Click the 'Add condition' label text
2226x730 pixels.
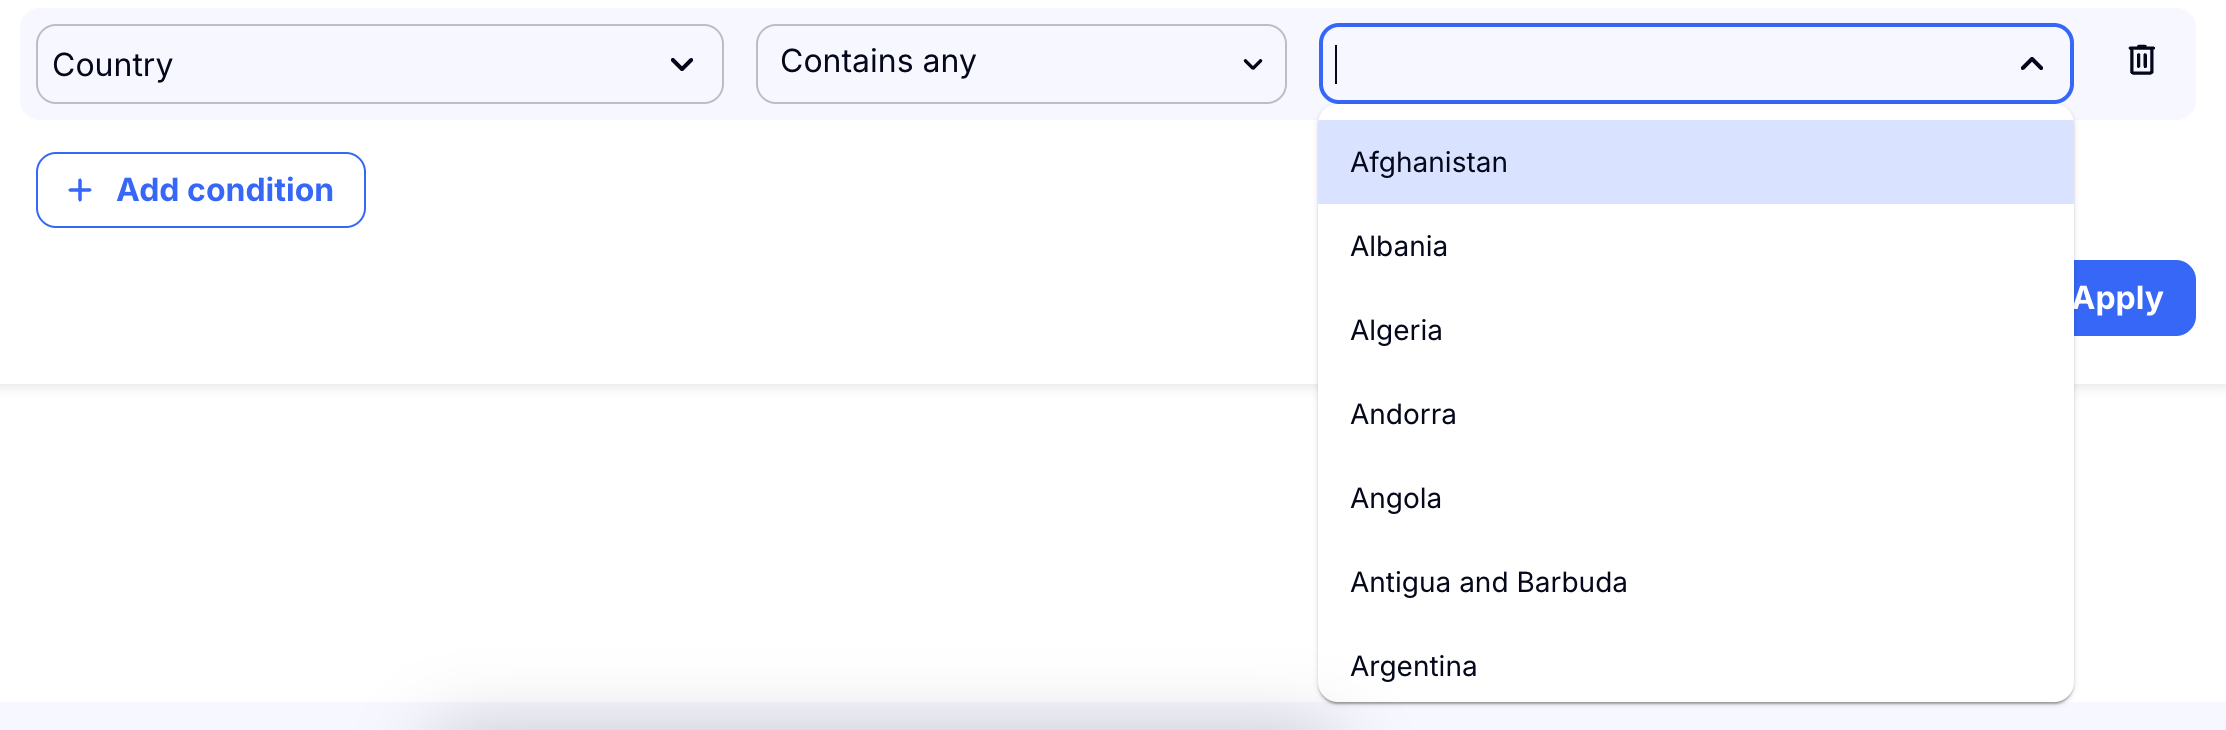tap(225, 190)
